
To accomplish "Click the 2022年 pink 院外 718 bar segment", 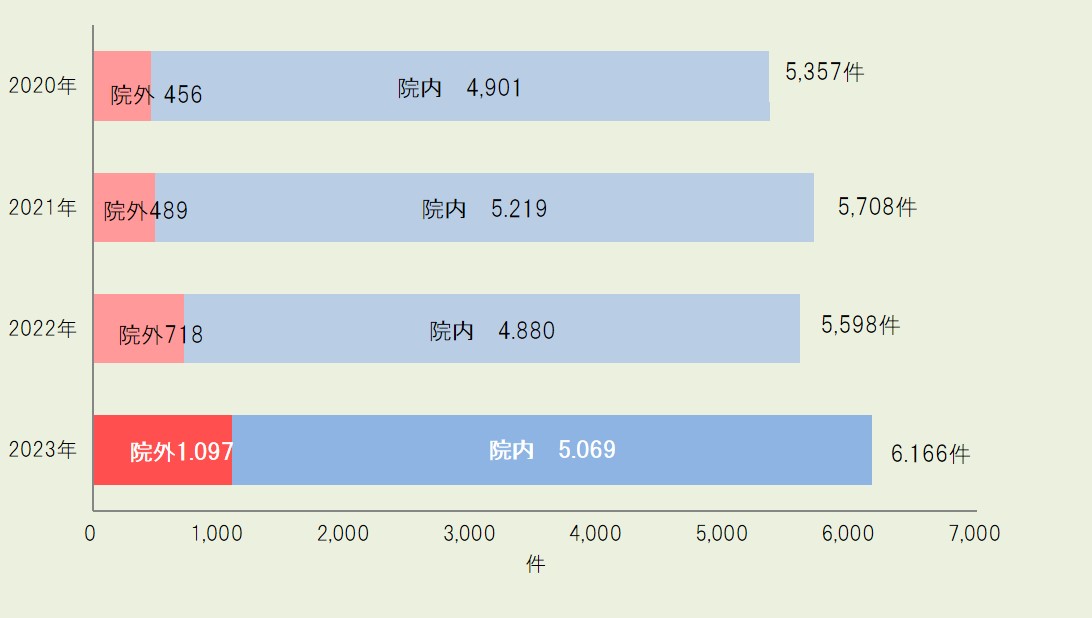I will pyautogui.click(x=139, y=328).
